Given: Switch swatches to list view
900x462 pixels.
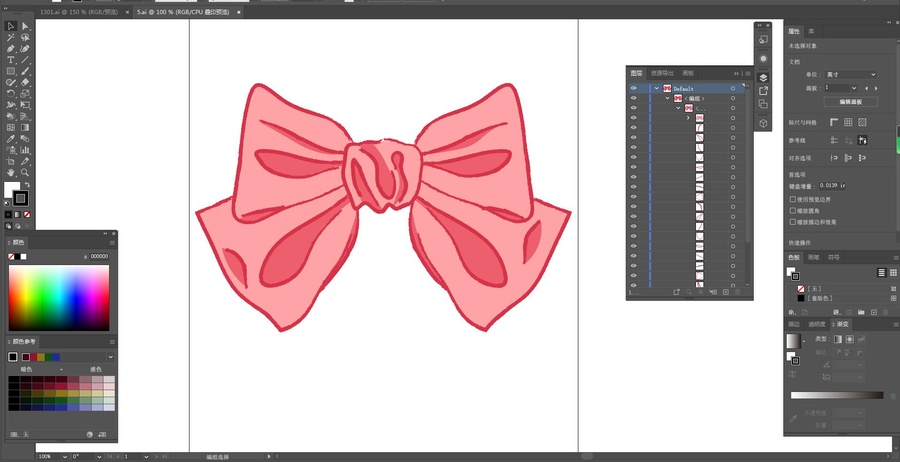Looking at the screenshot, I should click(882, 273).
